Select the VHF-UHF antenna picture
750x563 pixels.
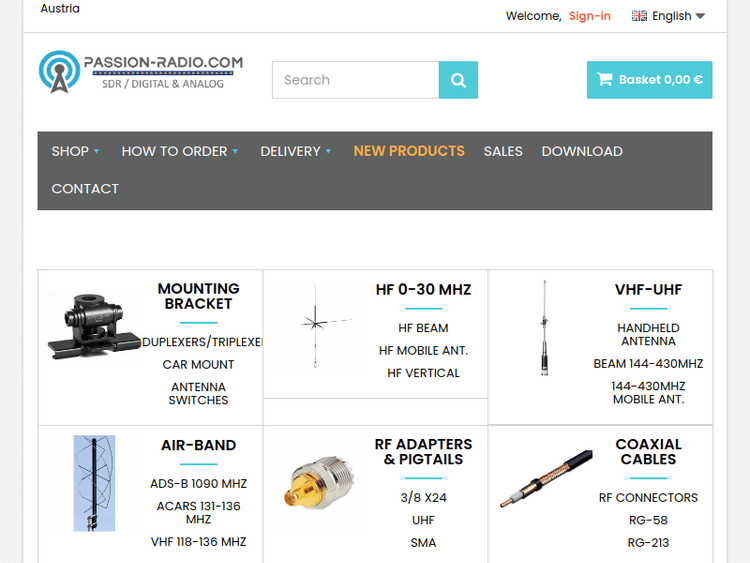544,328
